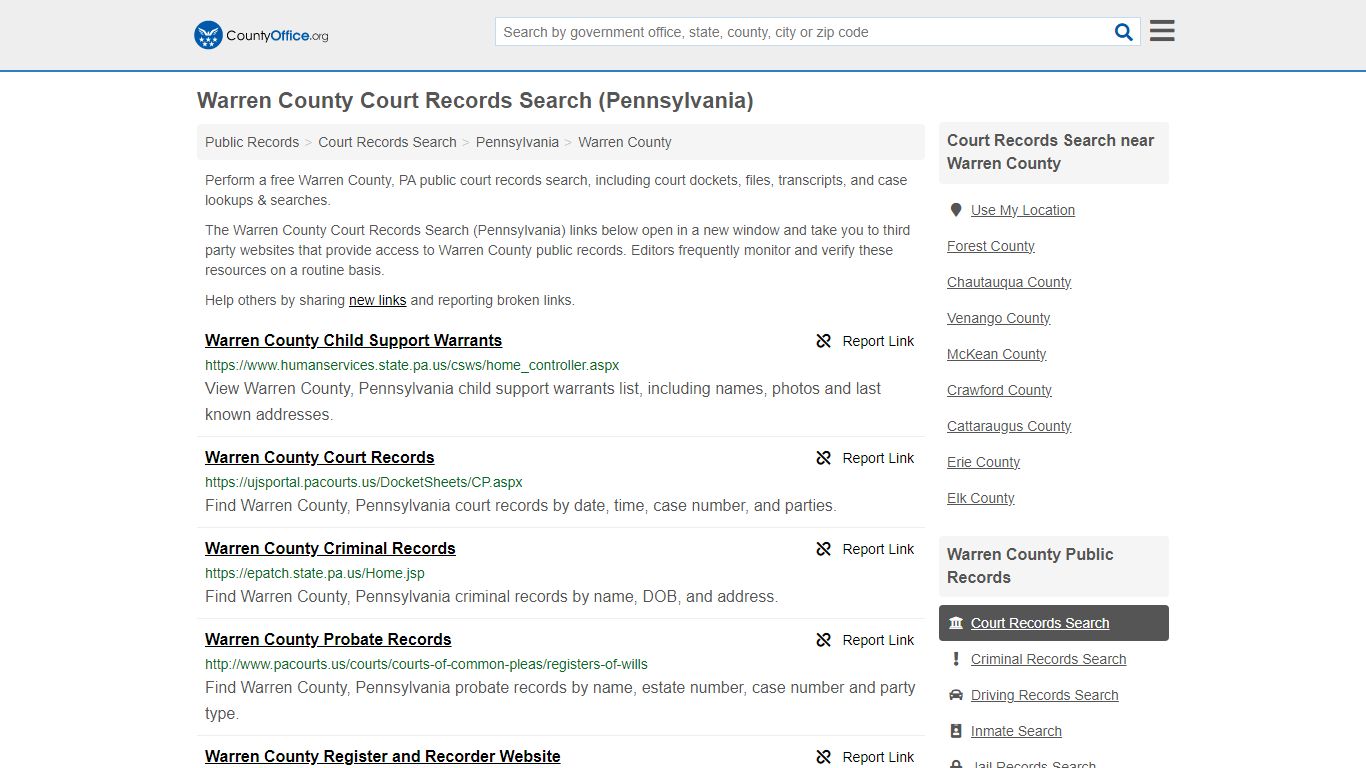Select Forest County

pos(991,246)
